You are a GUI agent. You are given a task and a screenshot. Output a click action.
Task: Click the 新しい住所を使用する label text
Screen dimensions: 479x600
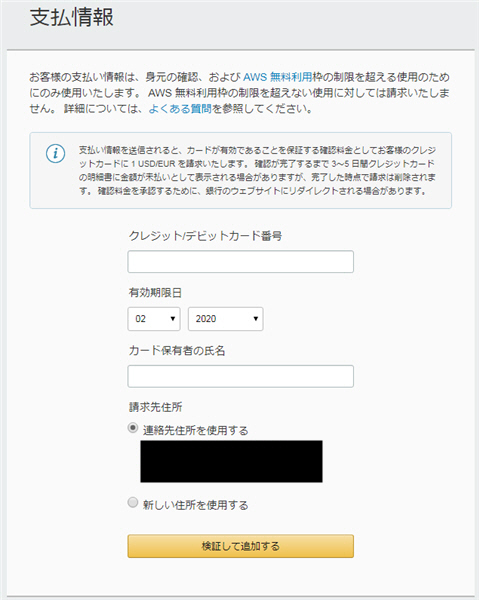pyautogui.click(x=196, y=505)
